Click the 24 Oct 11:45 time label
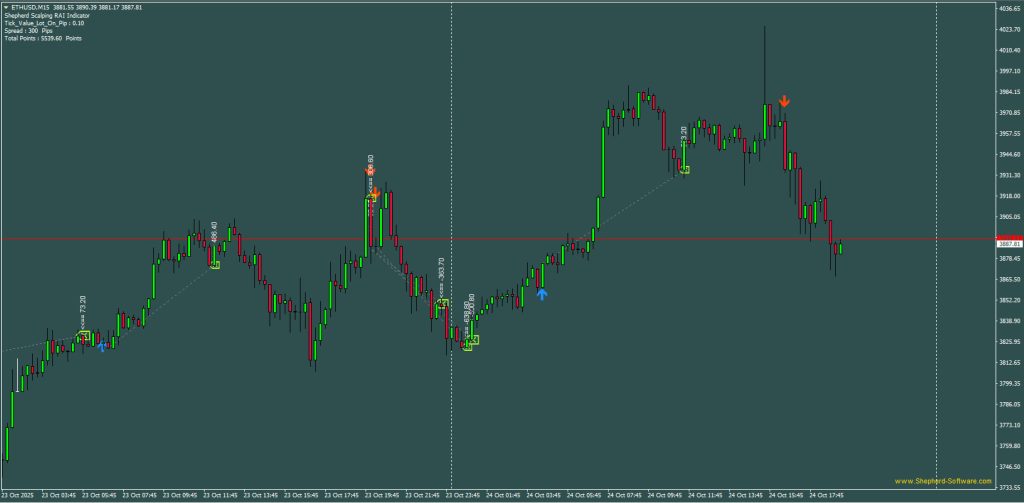This screenshot has width=1024, height=503. pos(707,495)
